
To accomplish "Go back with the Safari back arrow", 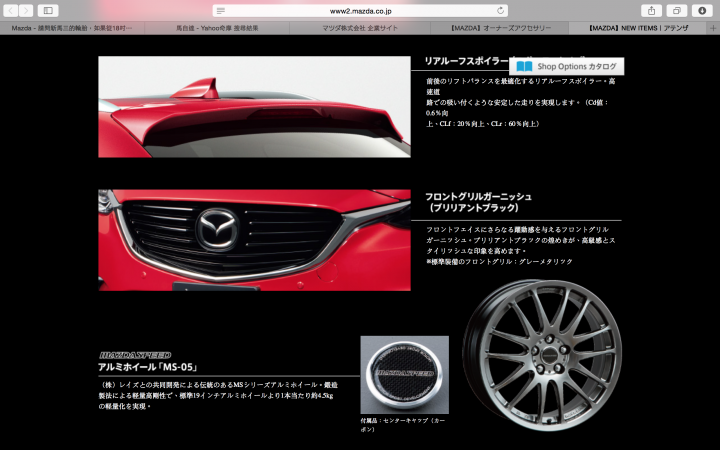I will tap(11, 11).
